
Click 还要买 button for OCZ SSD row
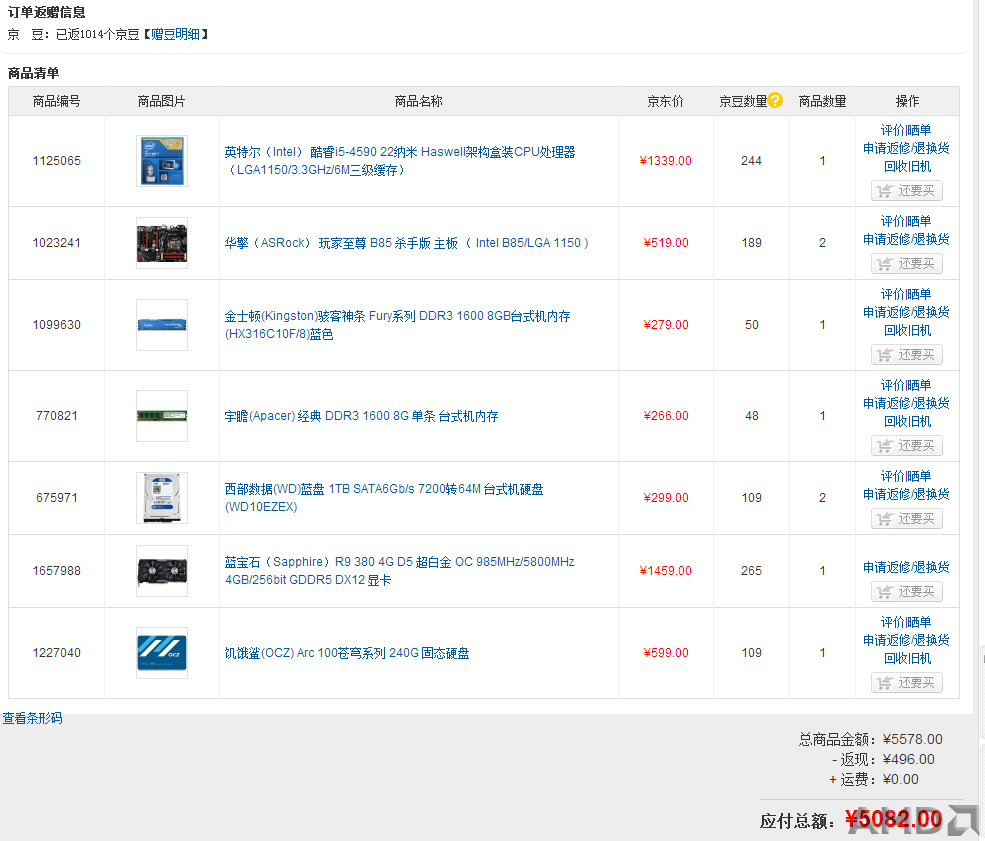(906, 683)
